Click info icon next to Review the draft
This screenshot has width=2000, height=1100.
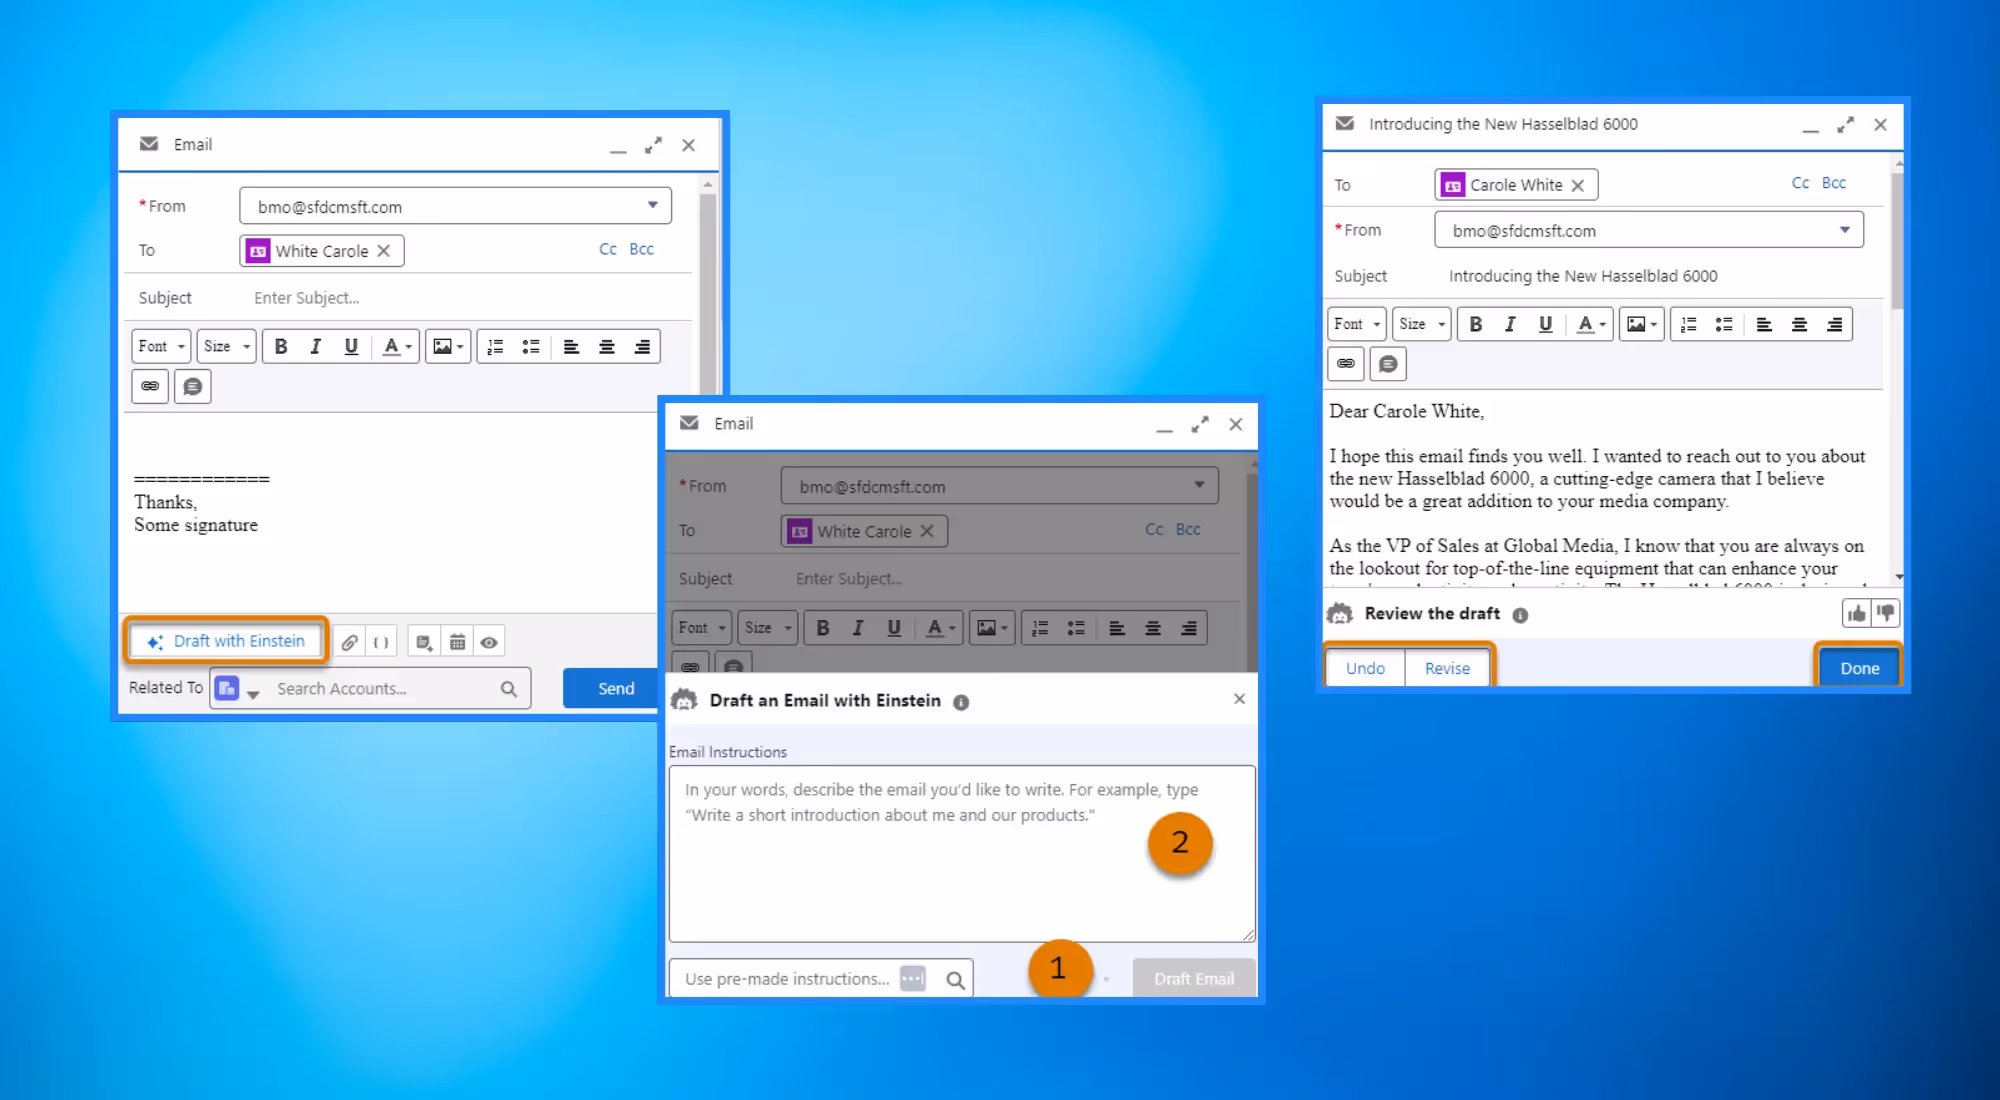pyautogui.click(x=1520, y=615)
